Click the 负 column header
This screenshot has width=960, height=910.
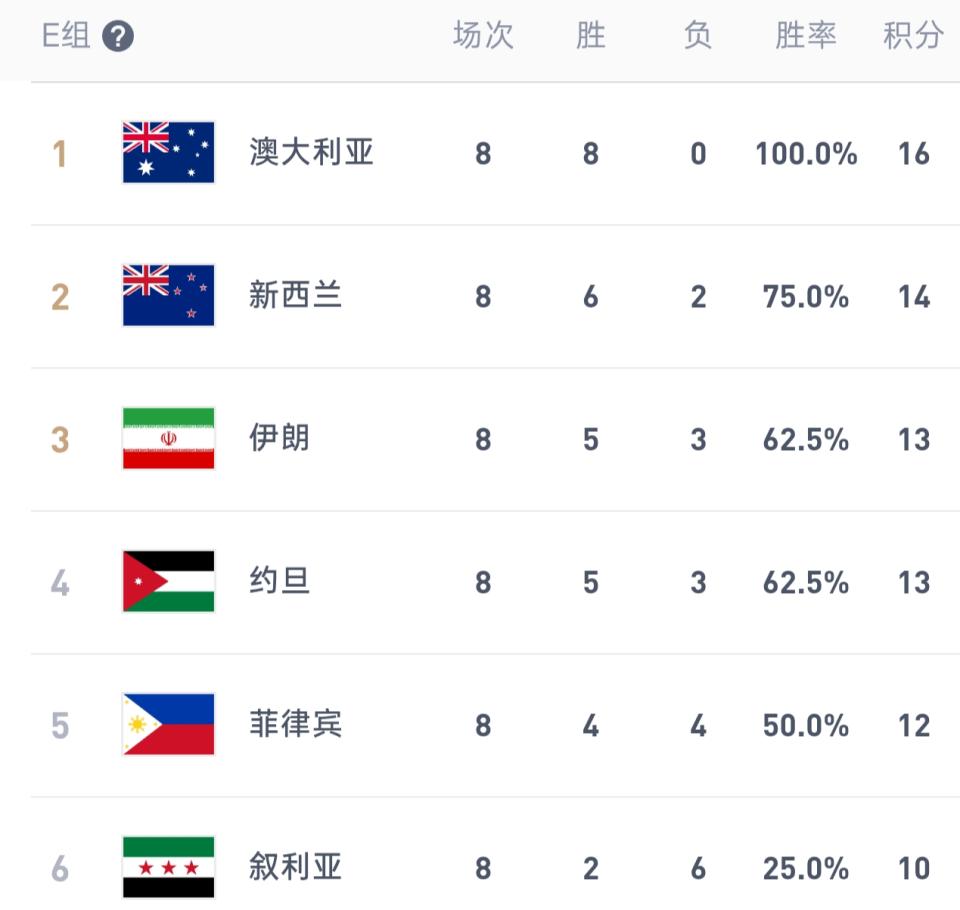click(698, 35)
